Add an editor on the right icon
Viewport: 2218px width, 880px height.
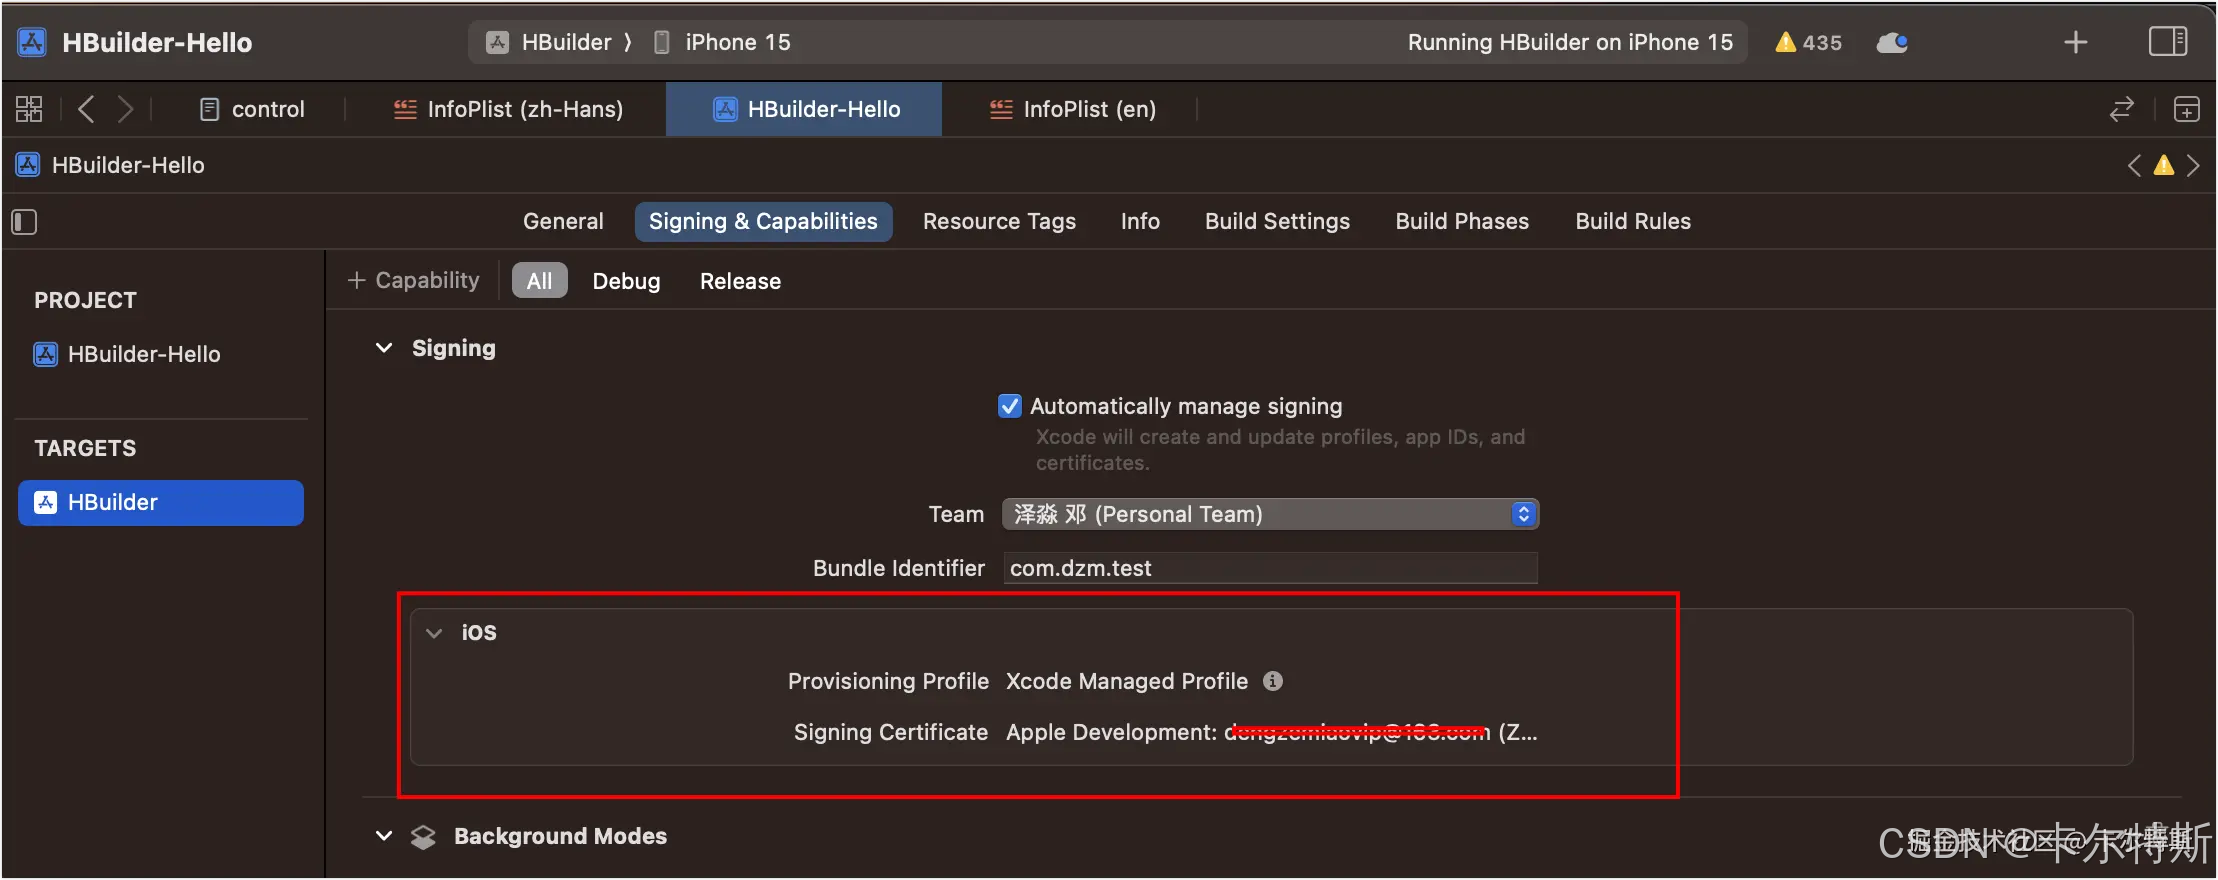(x=2187, y=109)
